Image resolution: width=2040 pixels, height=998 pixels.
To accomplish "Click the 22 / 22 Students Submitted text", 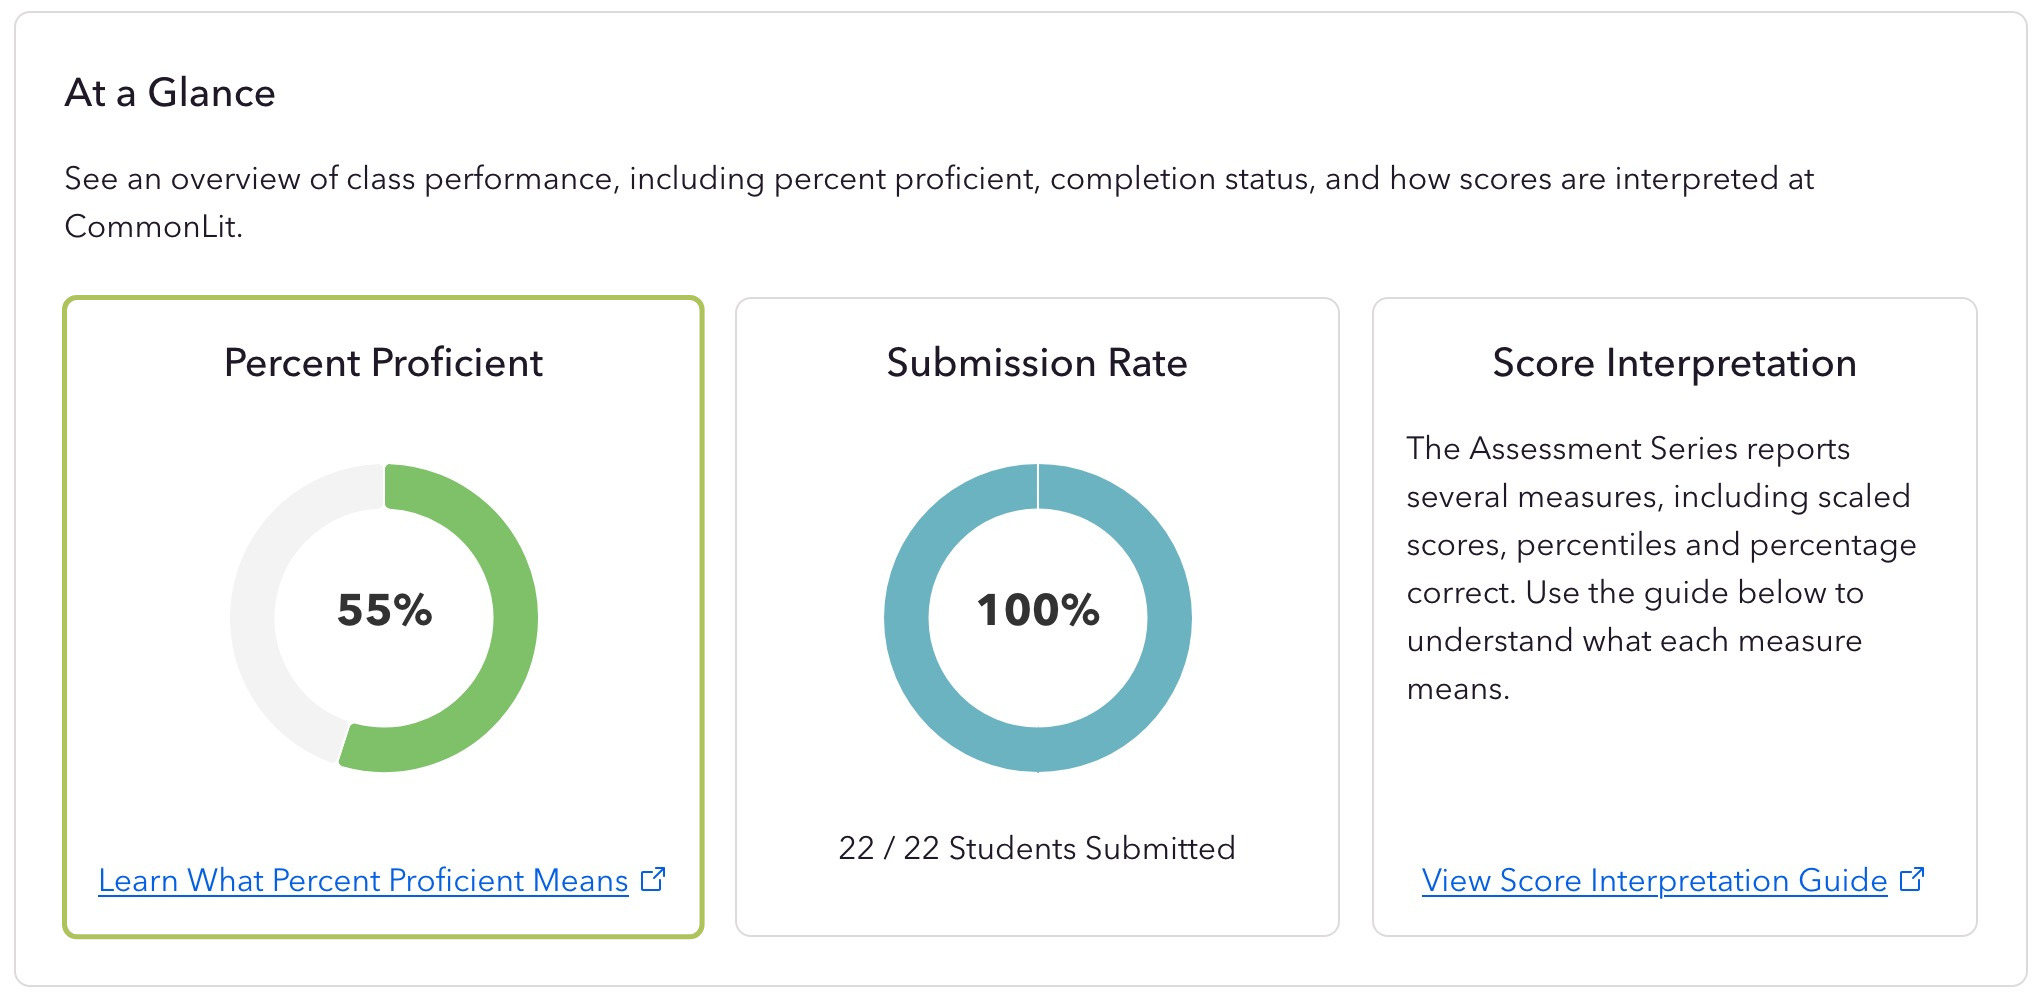I will (x=1037, y=848).
